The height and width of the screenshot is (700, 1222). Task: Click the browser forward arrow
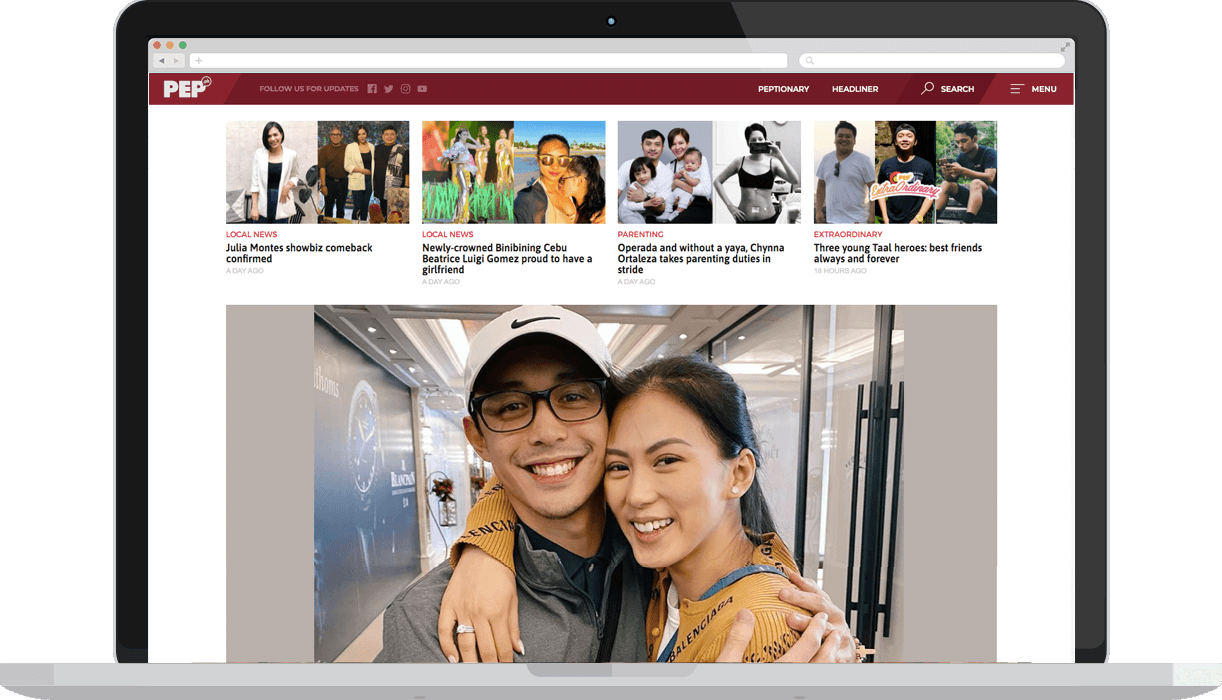click(x=175, y=61)
